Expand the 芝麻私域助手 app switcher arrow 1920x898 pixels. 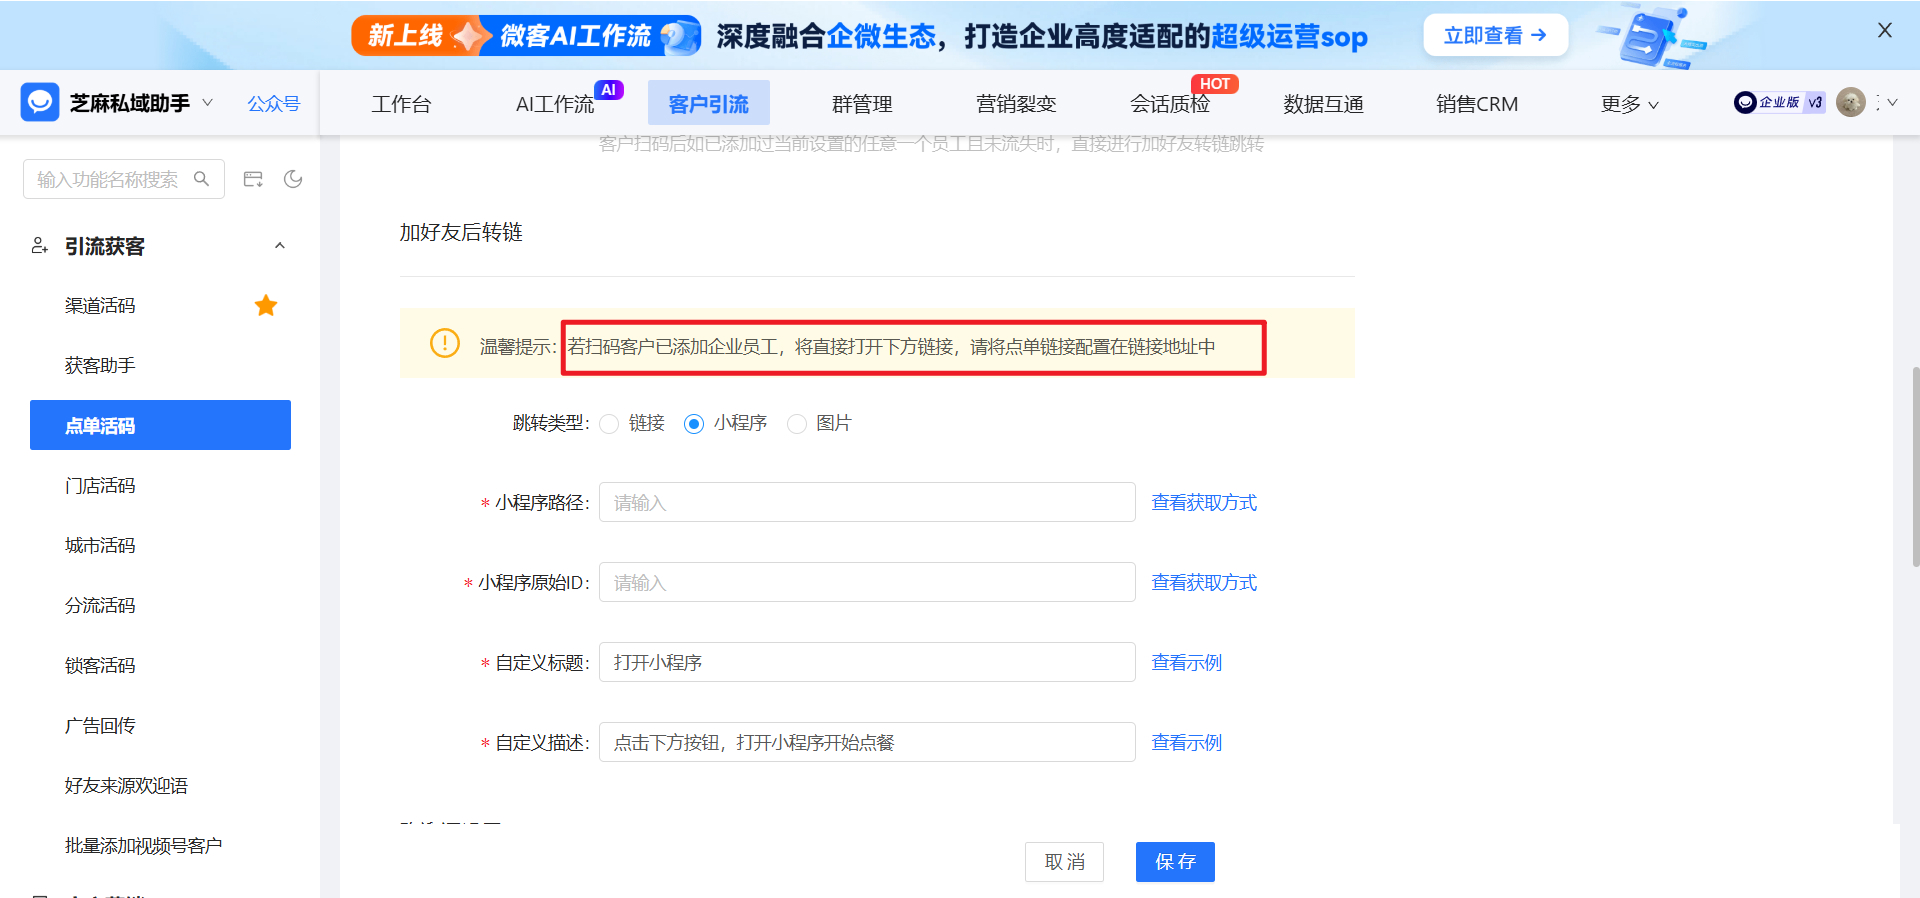tap(208, 102)
